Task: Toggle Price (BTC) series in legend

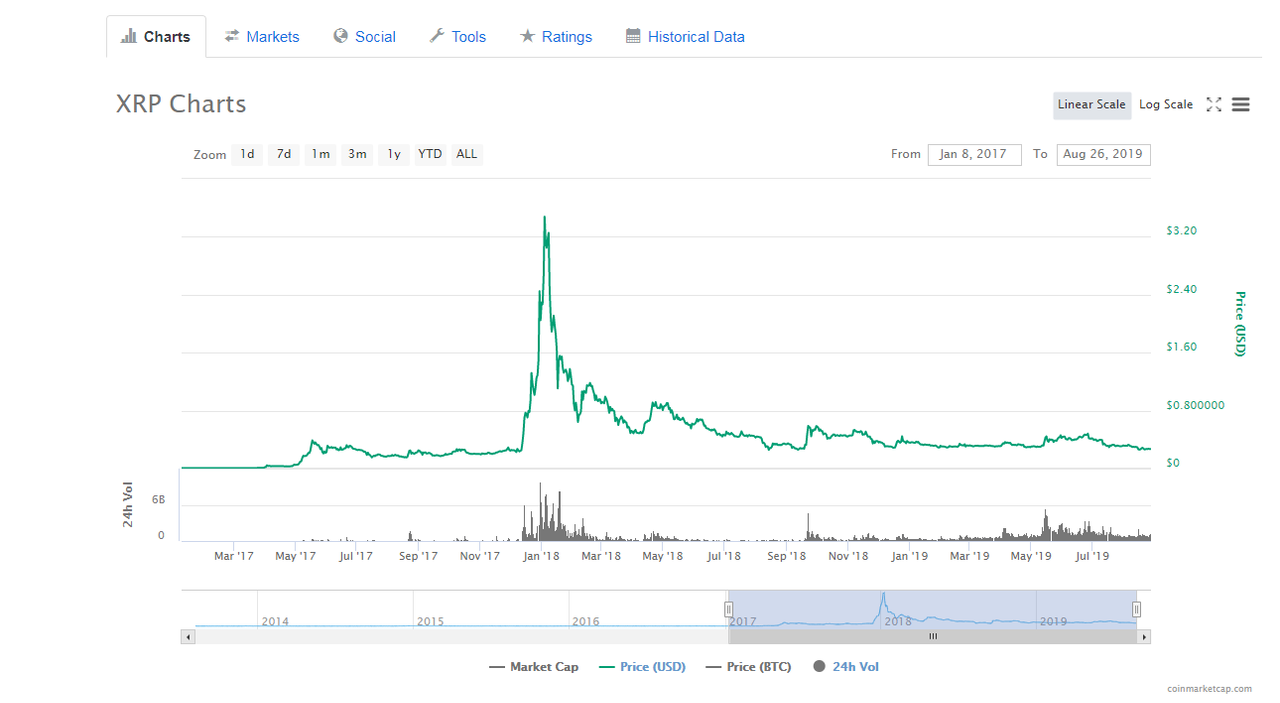Action: pos(748,667)
